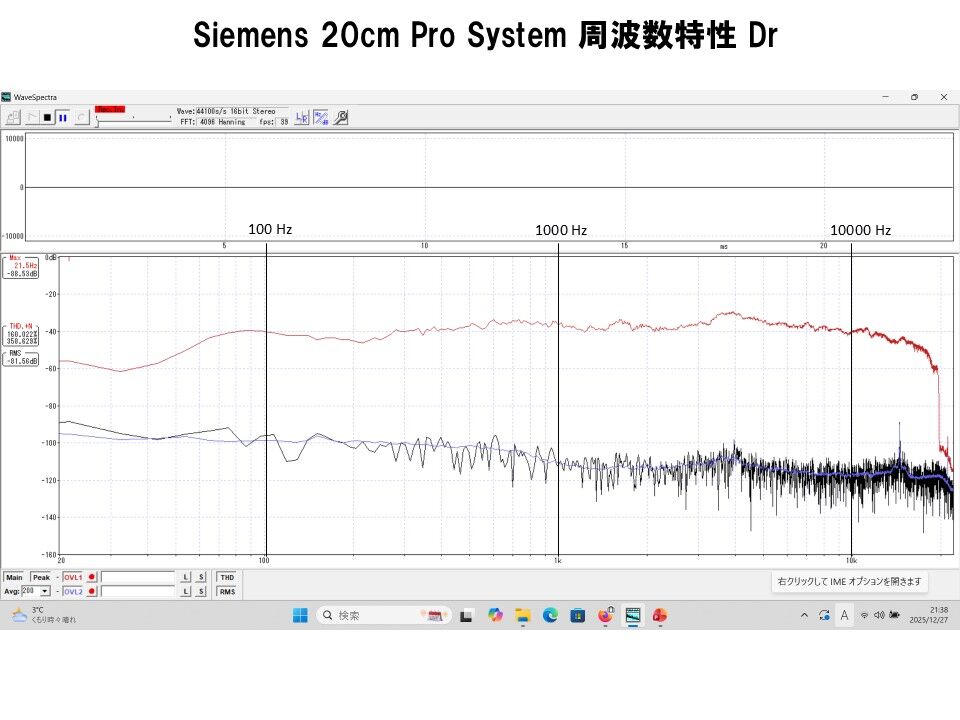Click the S save button for OVL2

[x=201, y=591]
